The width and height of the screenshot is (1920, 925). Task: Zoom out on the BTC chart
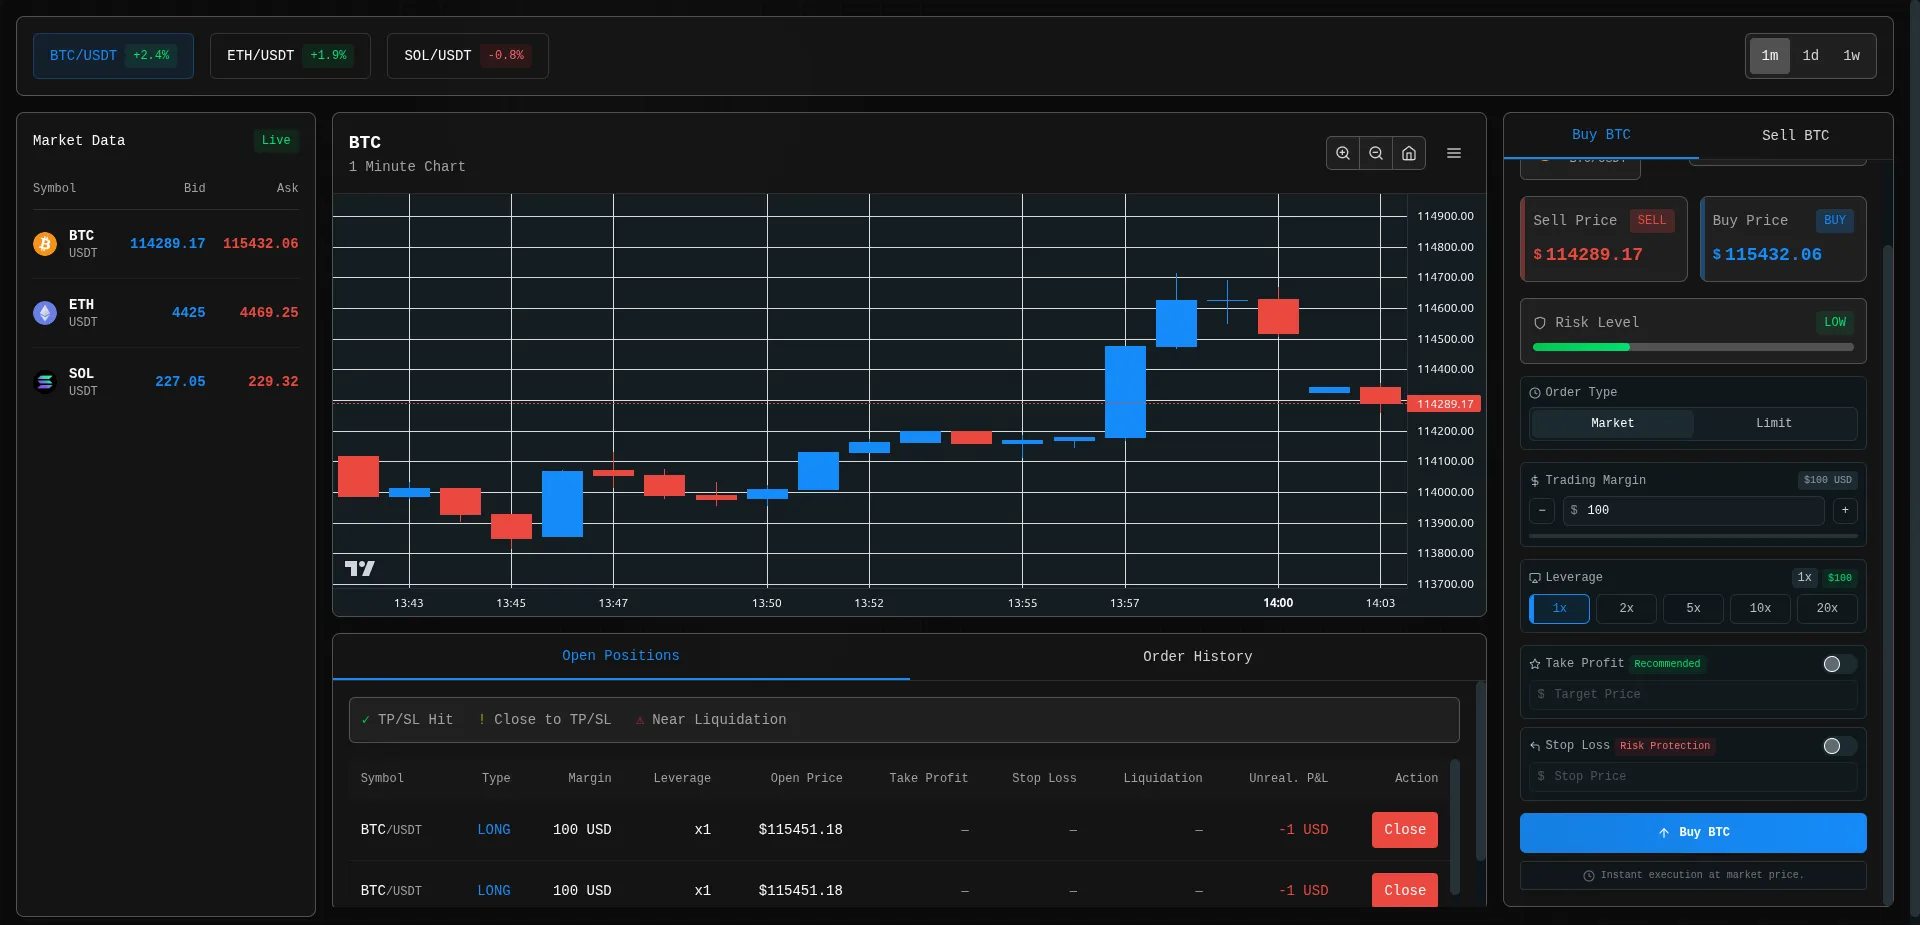coord(1376,153)
